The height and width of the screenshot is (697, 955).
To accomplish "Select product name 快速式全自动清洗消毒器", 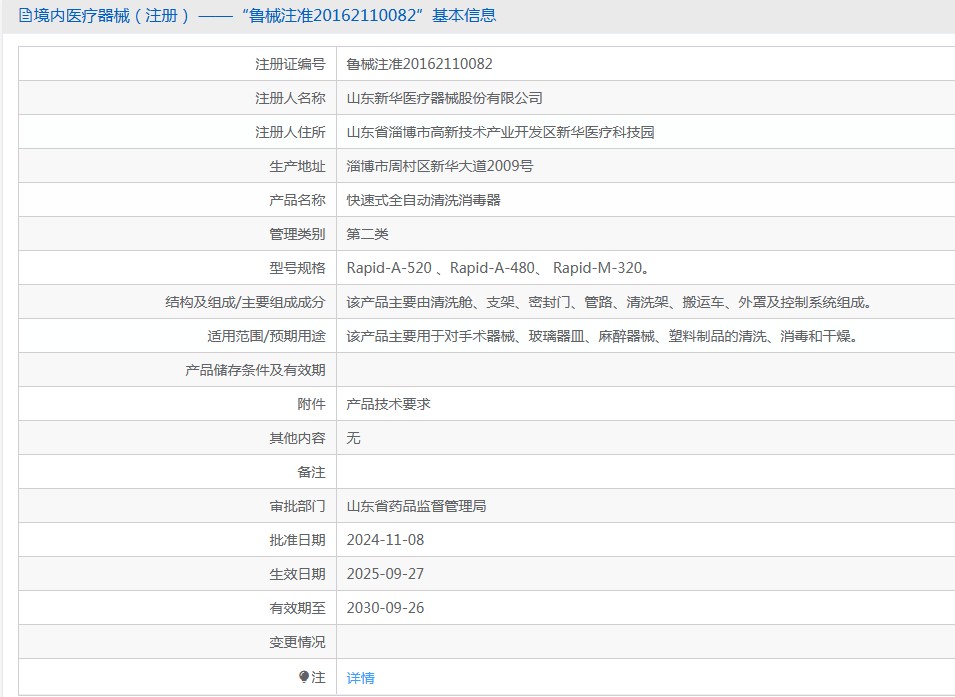I will click(x=423, y=200).
